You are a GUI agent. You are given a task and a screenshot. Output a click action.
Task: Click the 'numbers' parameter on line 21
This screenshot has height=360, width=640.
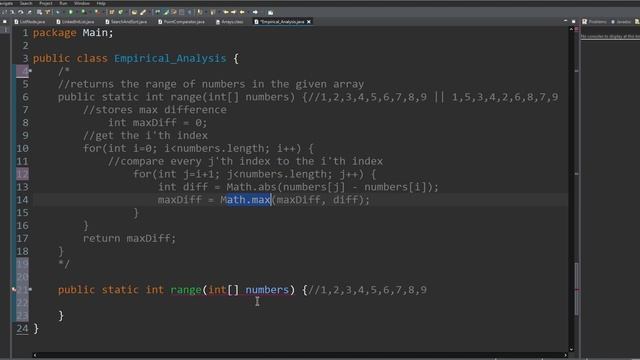tap(267, 290)
